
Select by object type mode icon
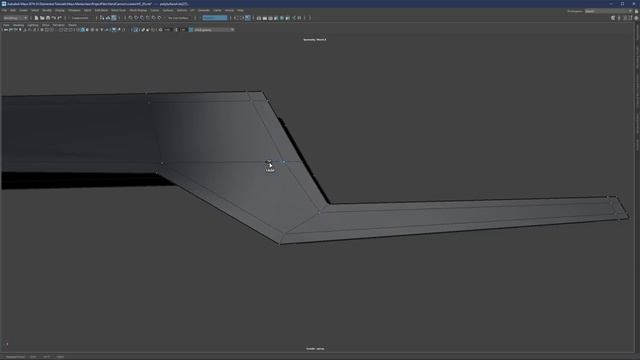108,18
